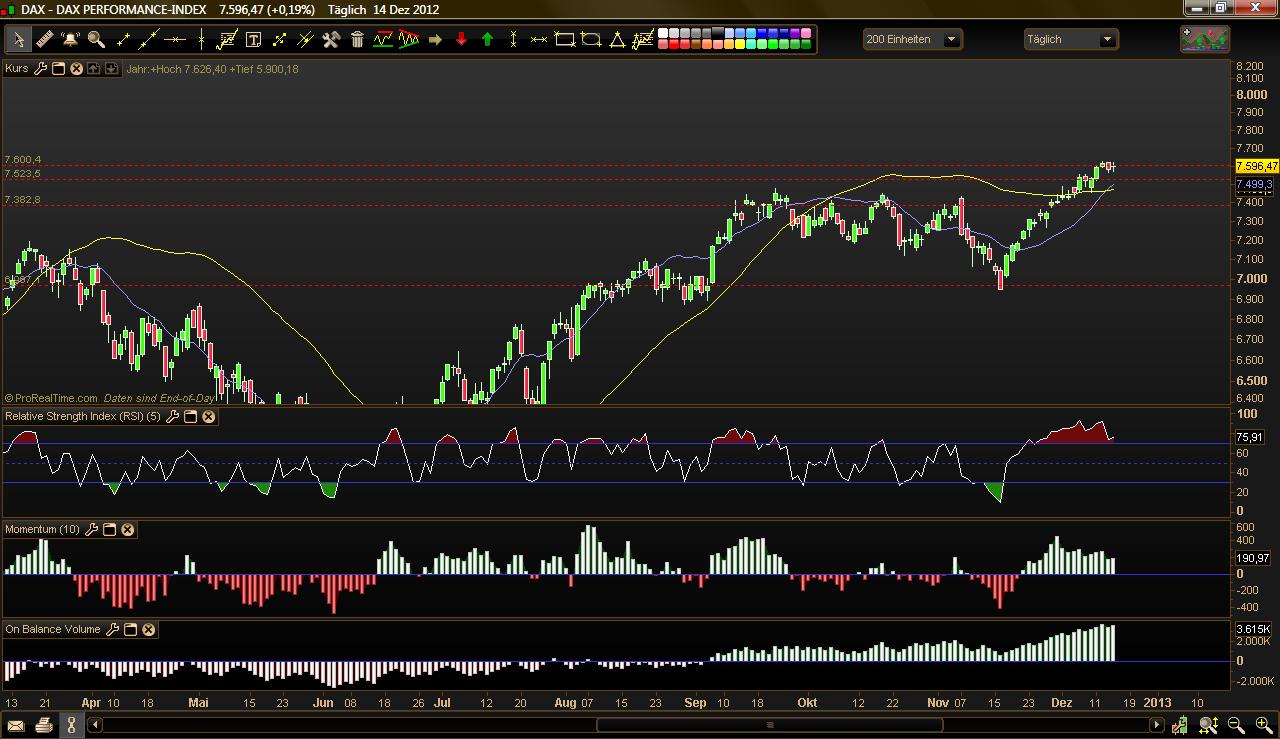Select the yellow triangle shape tool
This screenshot has width=1280, height=739.
[x=617, y=40]
